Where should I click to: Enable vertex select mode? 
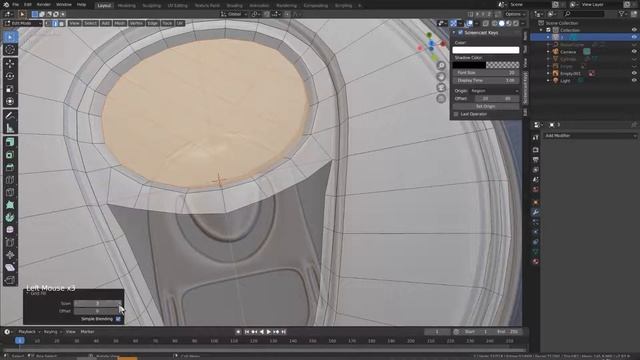(48, 24)
